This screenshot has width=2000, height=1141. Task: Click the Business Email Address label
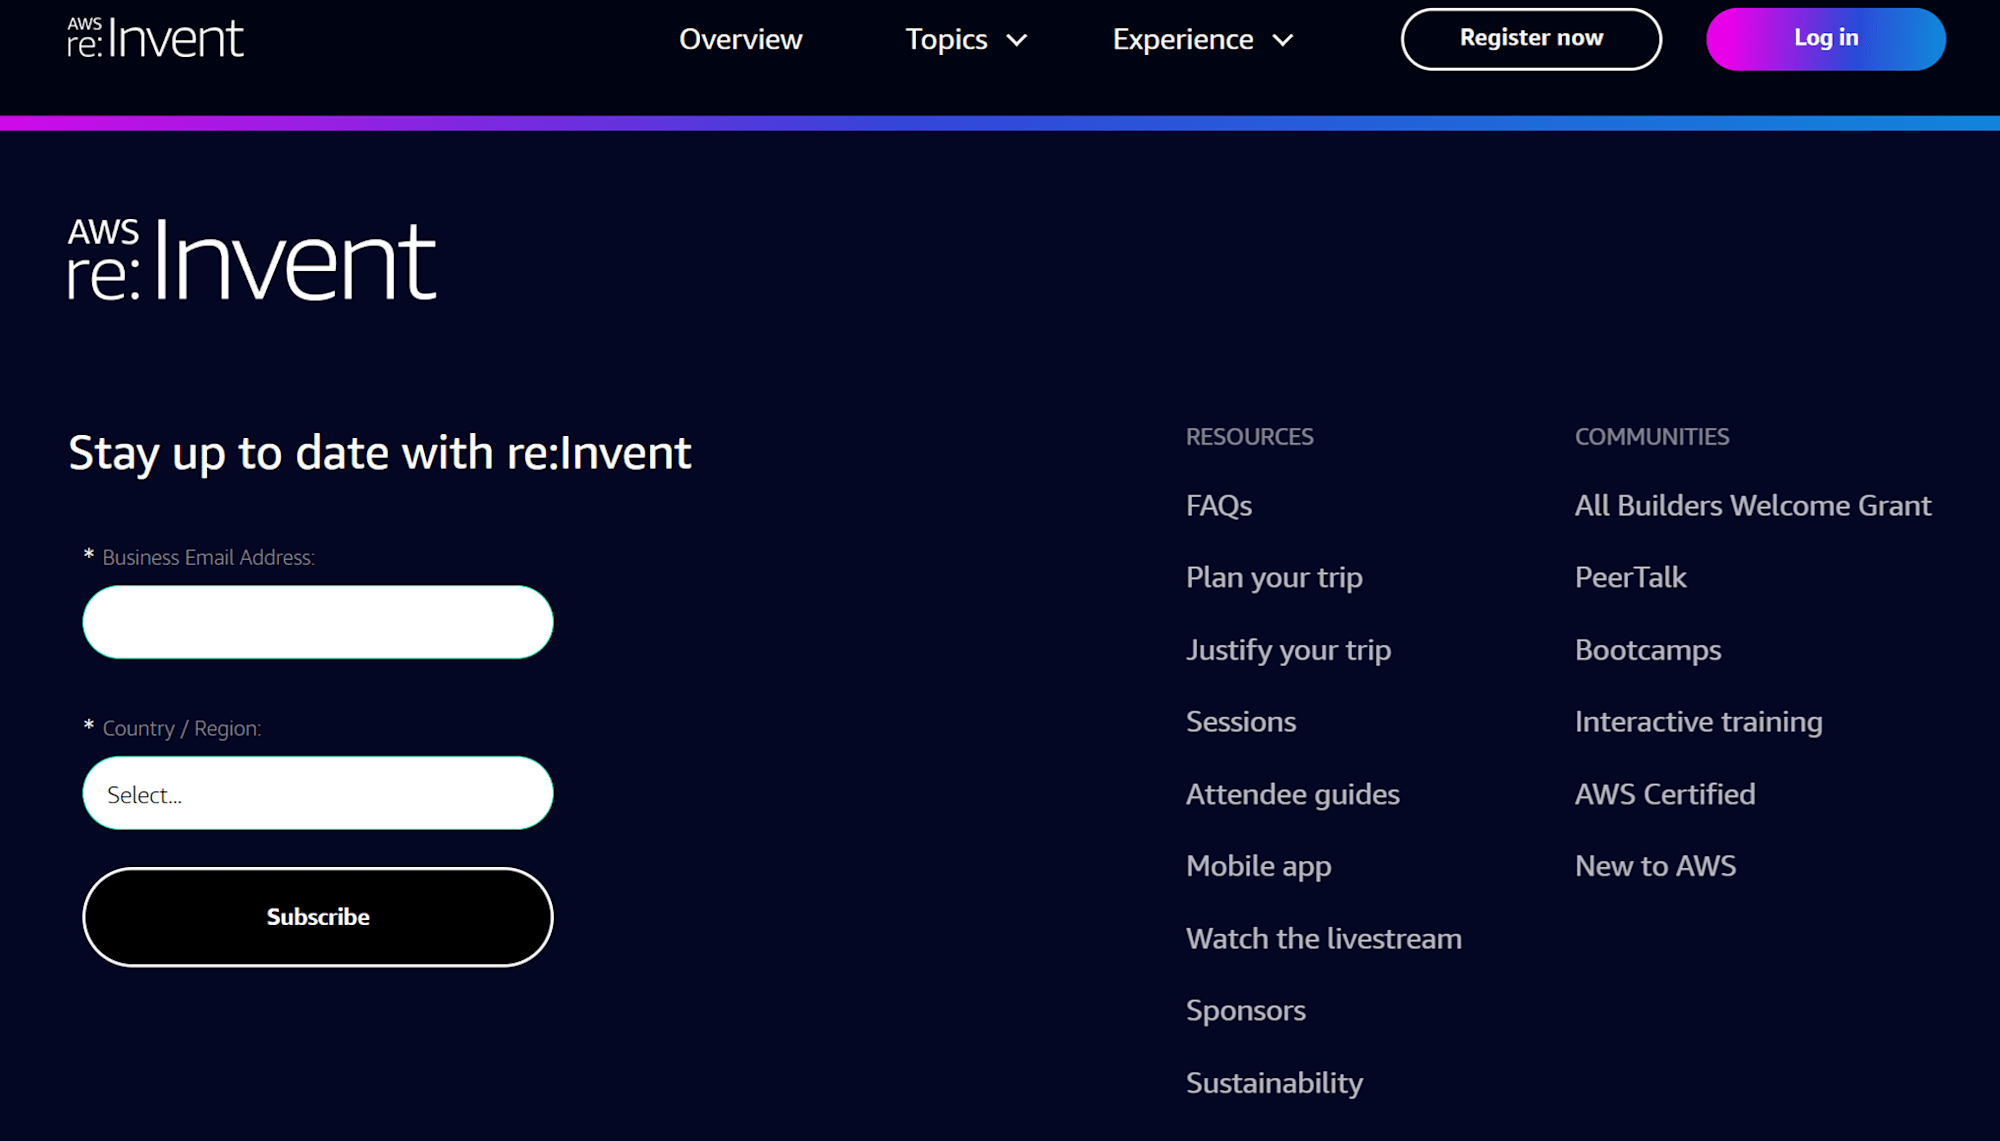208,558
